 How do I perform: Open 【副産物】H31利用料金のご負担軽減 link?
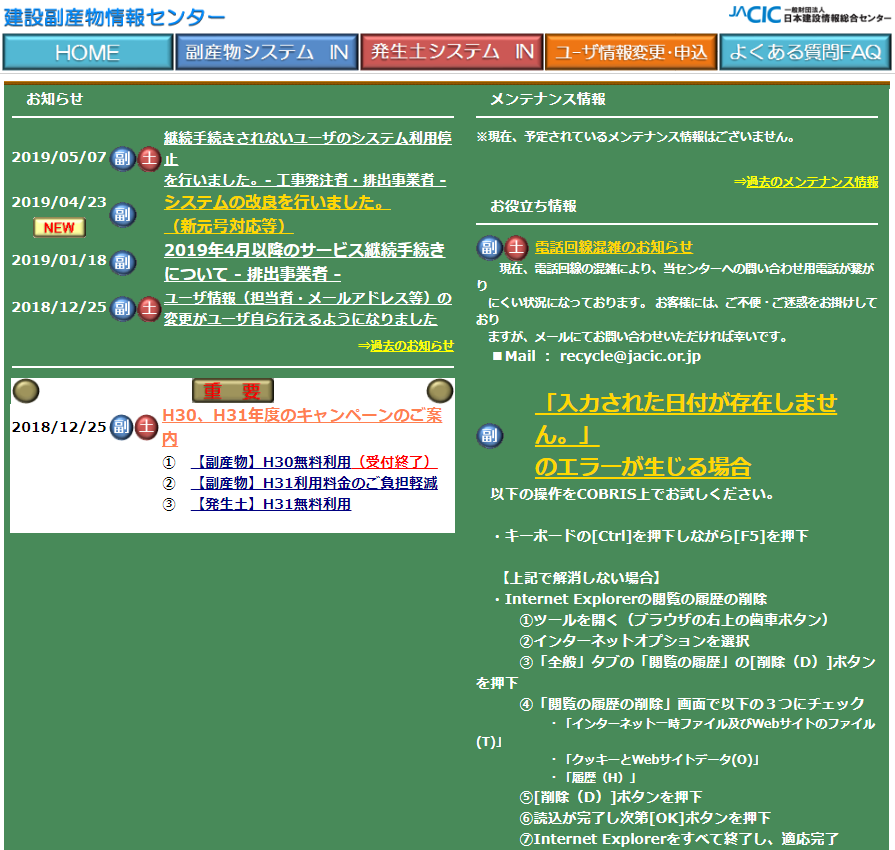click(x=315, y=483)
